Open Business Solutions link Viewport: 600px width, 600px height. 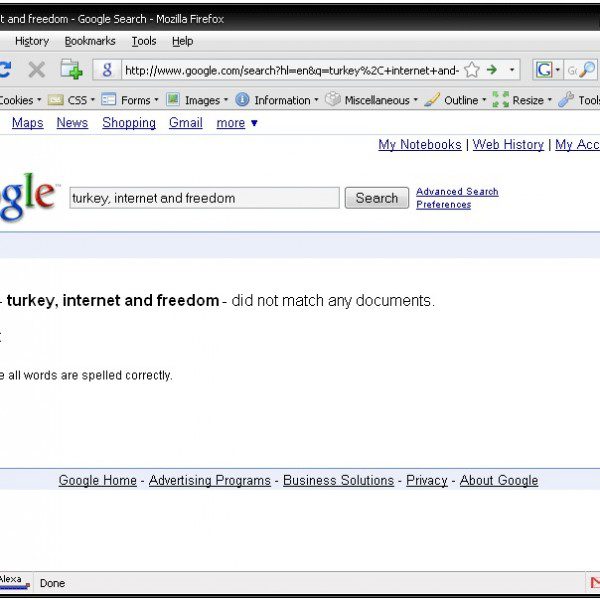click(338, 480)
